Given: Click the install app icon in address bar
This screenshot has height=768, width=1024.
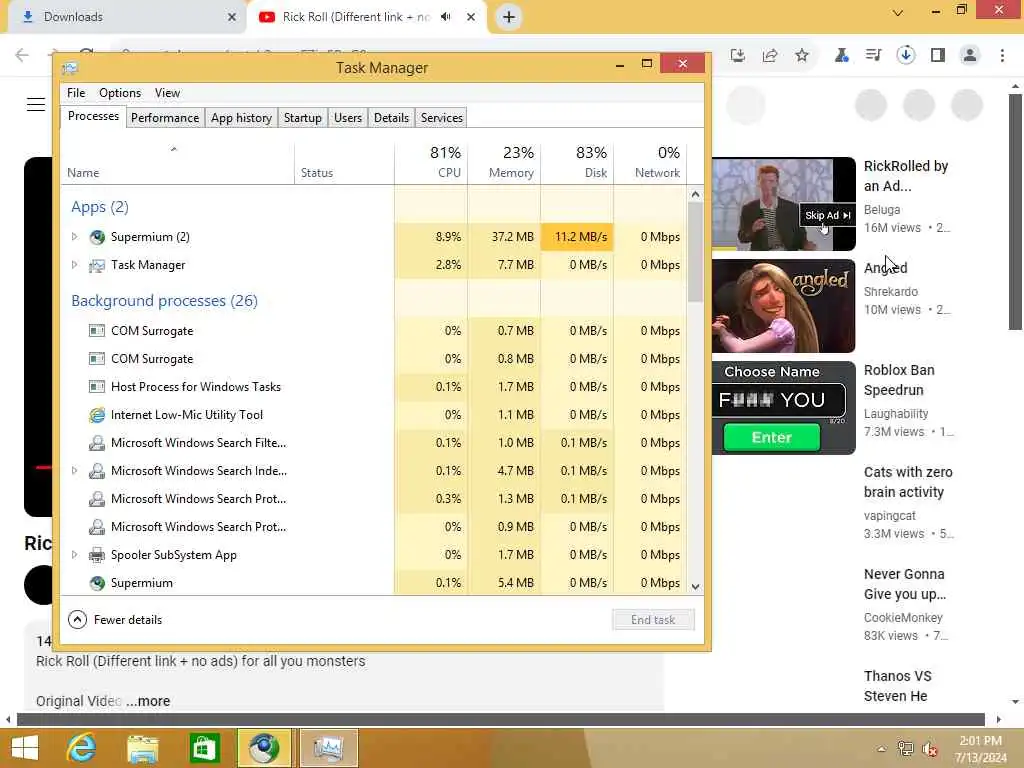Looking at the screenshot, I should (x=738, y=56).
